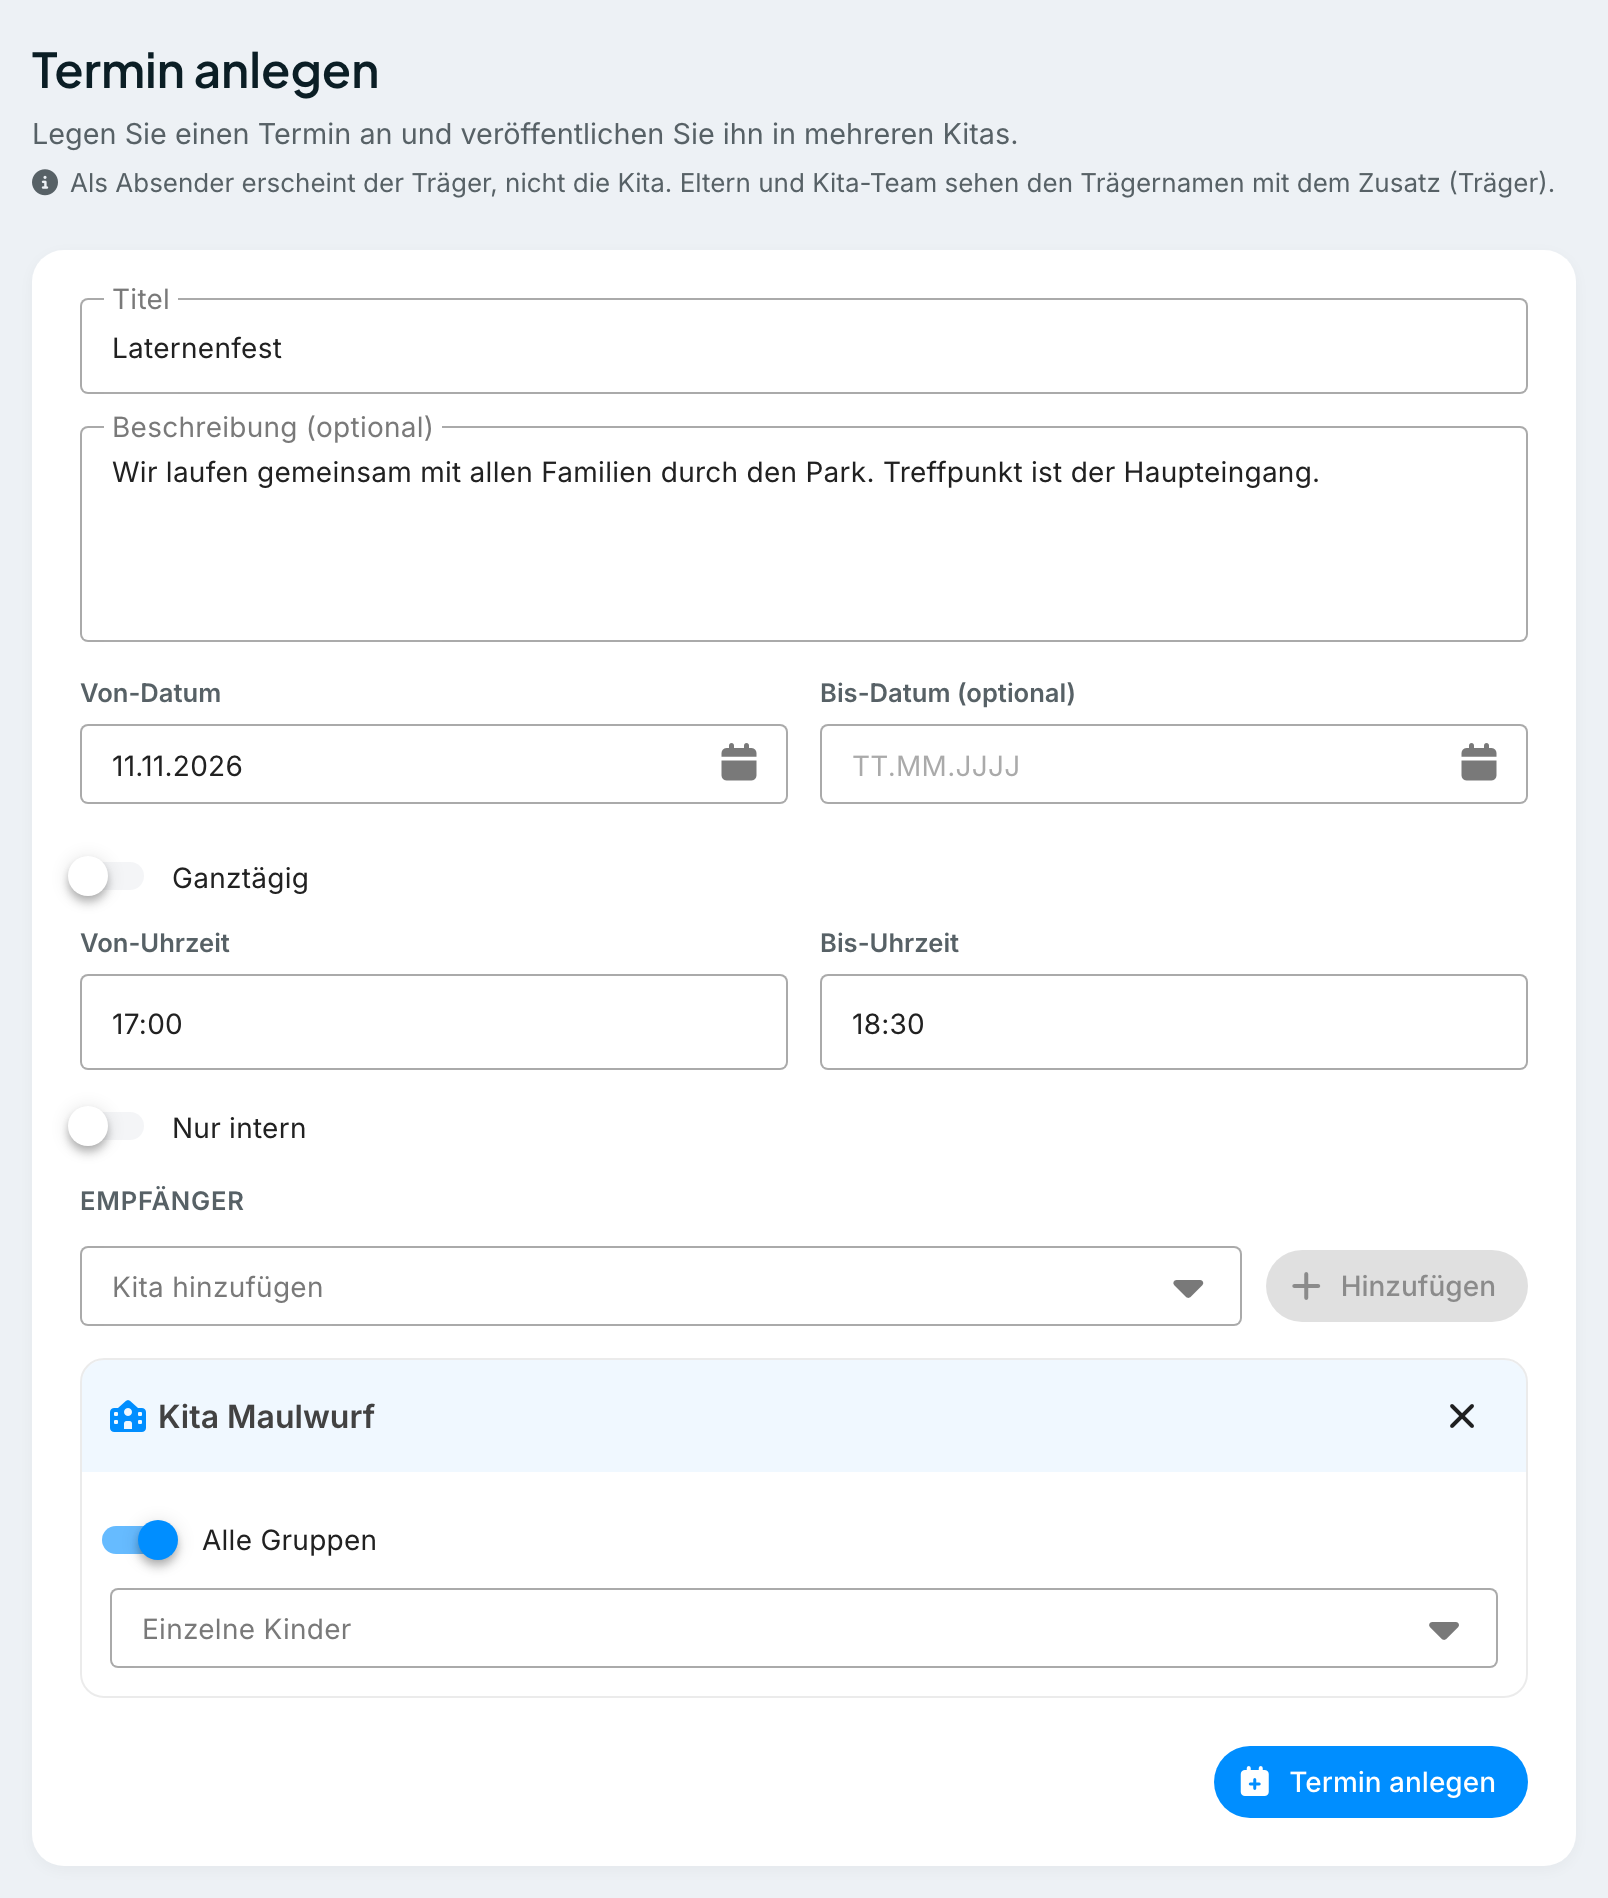Edit the Von-Uhrzeit field showing 17:00
The image size is (1608, 1898).
[x=434, y=1022]
